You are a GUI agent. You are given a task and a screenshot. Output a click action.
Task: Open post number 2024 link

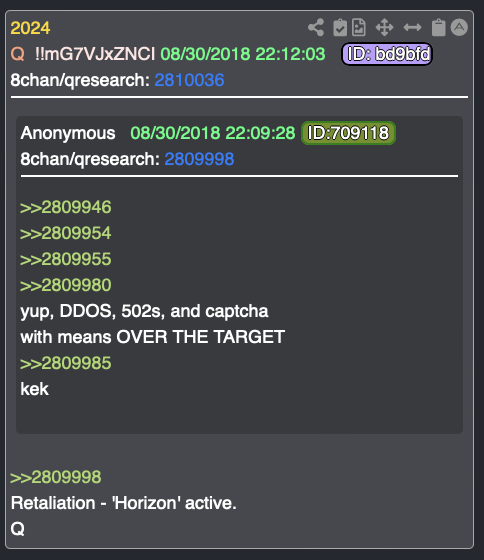tap(30, 28)
